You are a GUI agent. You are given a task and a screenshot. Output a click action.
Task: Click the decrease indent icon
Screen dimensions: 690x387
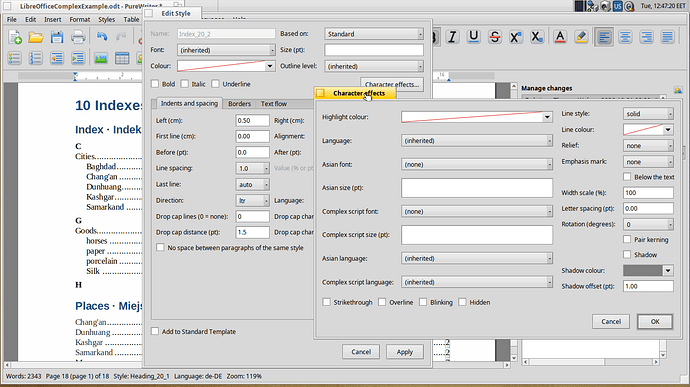(57, 58)
